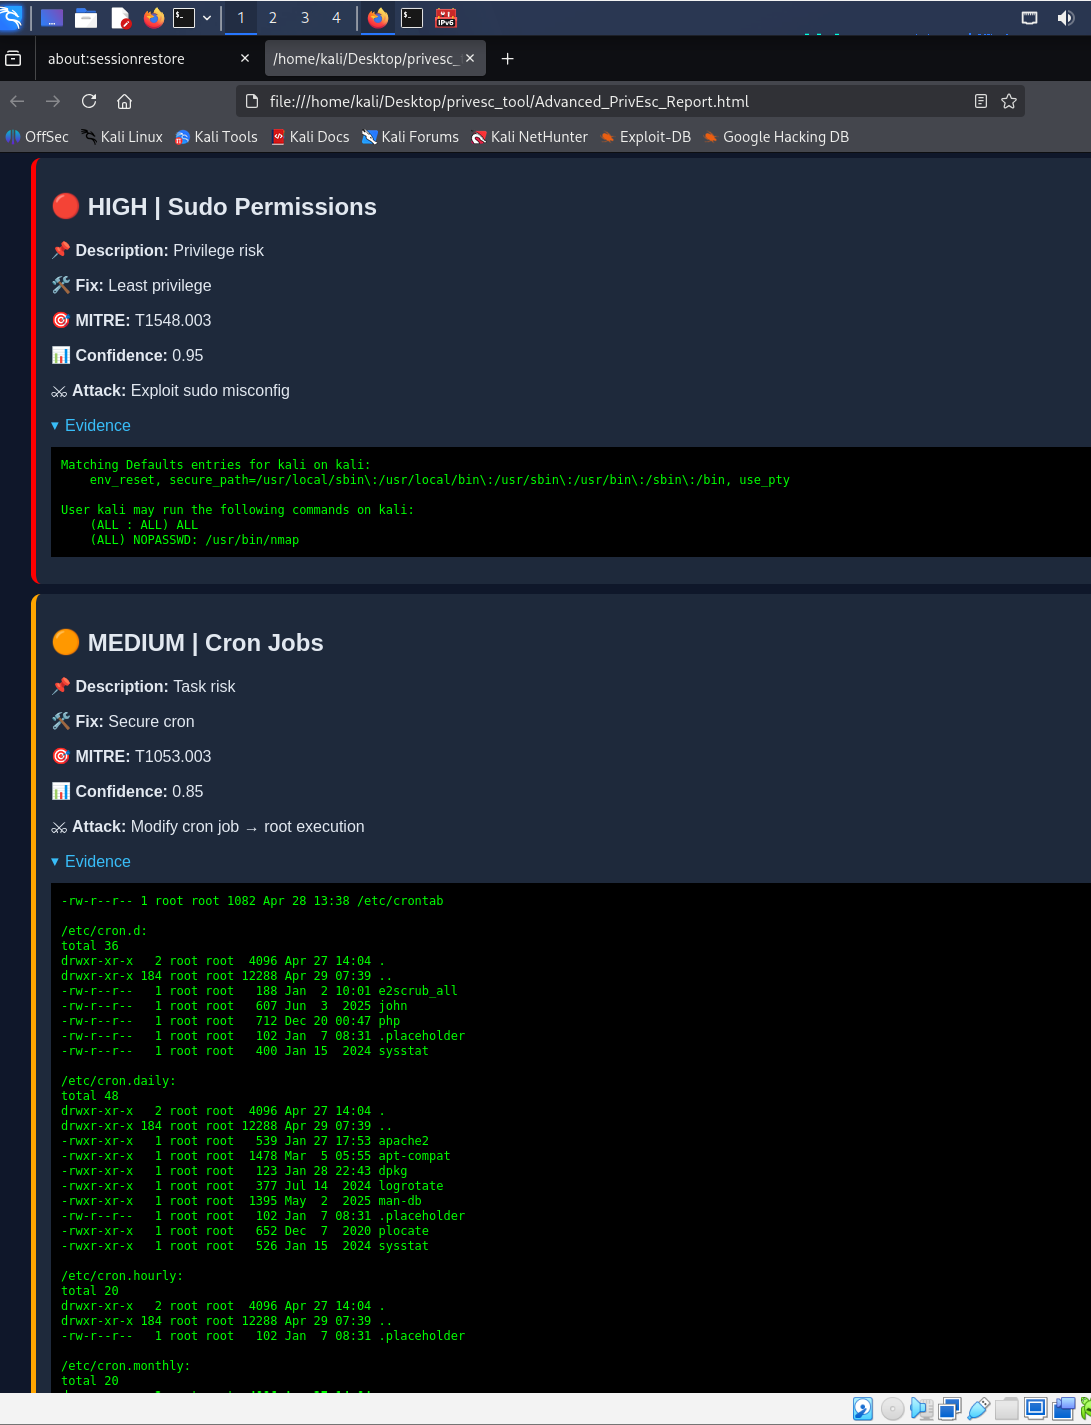Close the privesc report tab
Screen dimensions: 1091x1425
470,59
